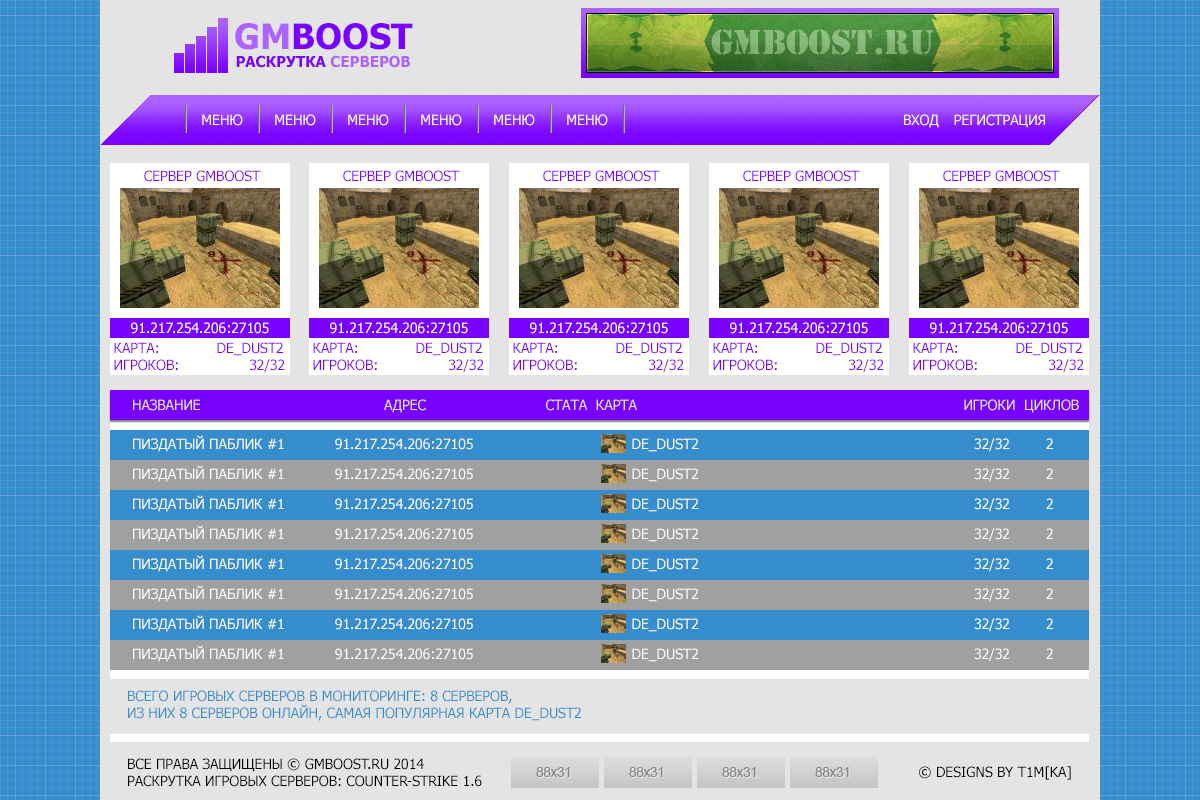Click the НАЗВАНИЕ column header
The height and width of the screenshot is (800, 1200).
(166, 405)
